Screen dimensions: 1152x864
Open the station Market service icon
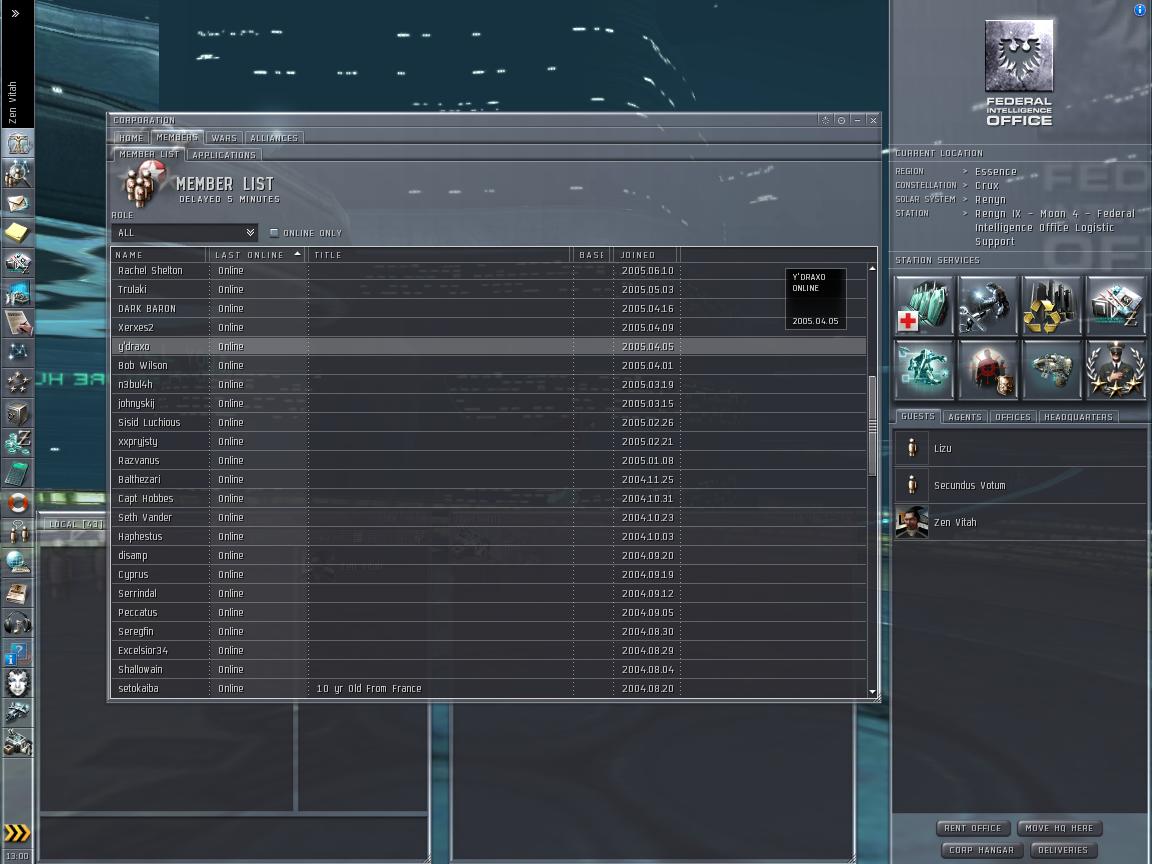[1115, 306]
